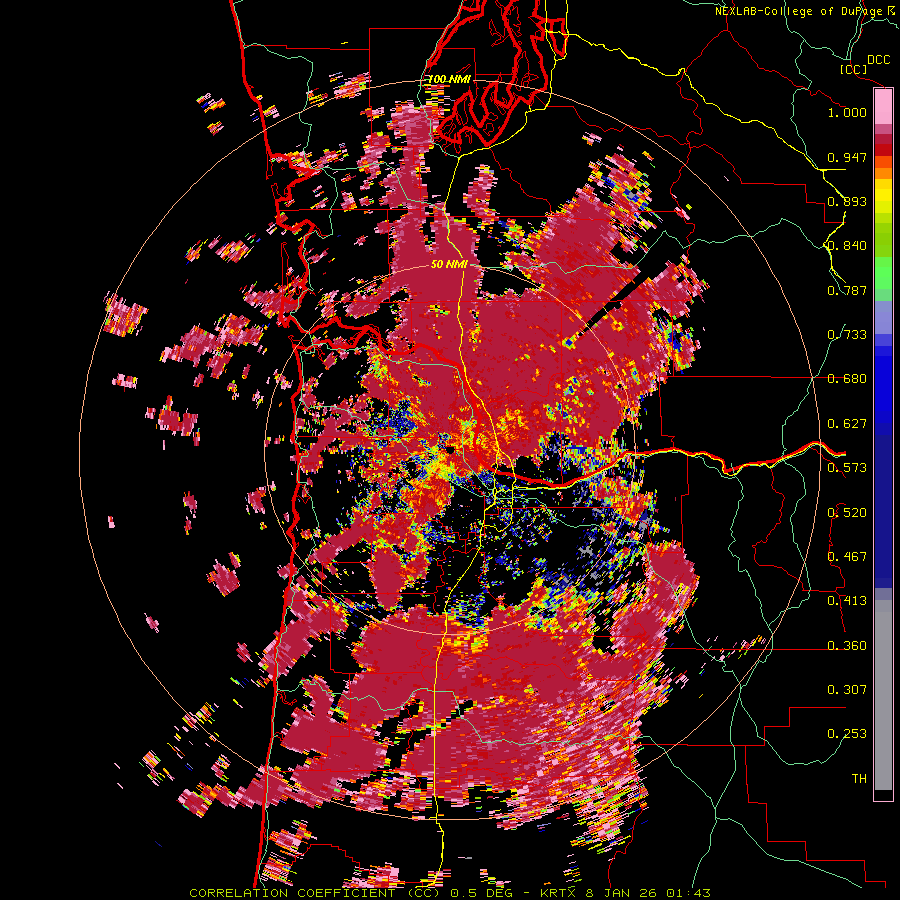Screen dimensions: 900x900
Task: Click the 100 NMI range ring label
Action: 449,79
